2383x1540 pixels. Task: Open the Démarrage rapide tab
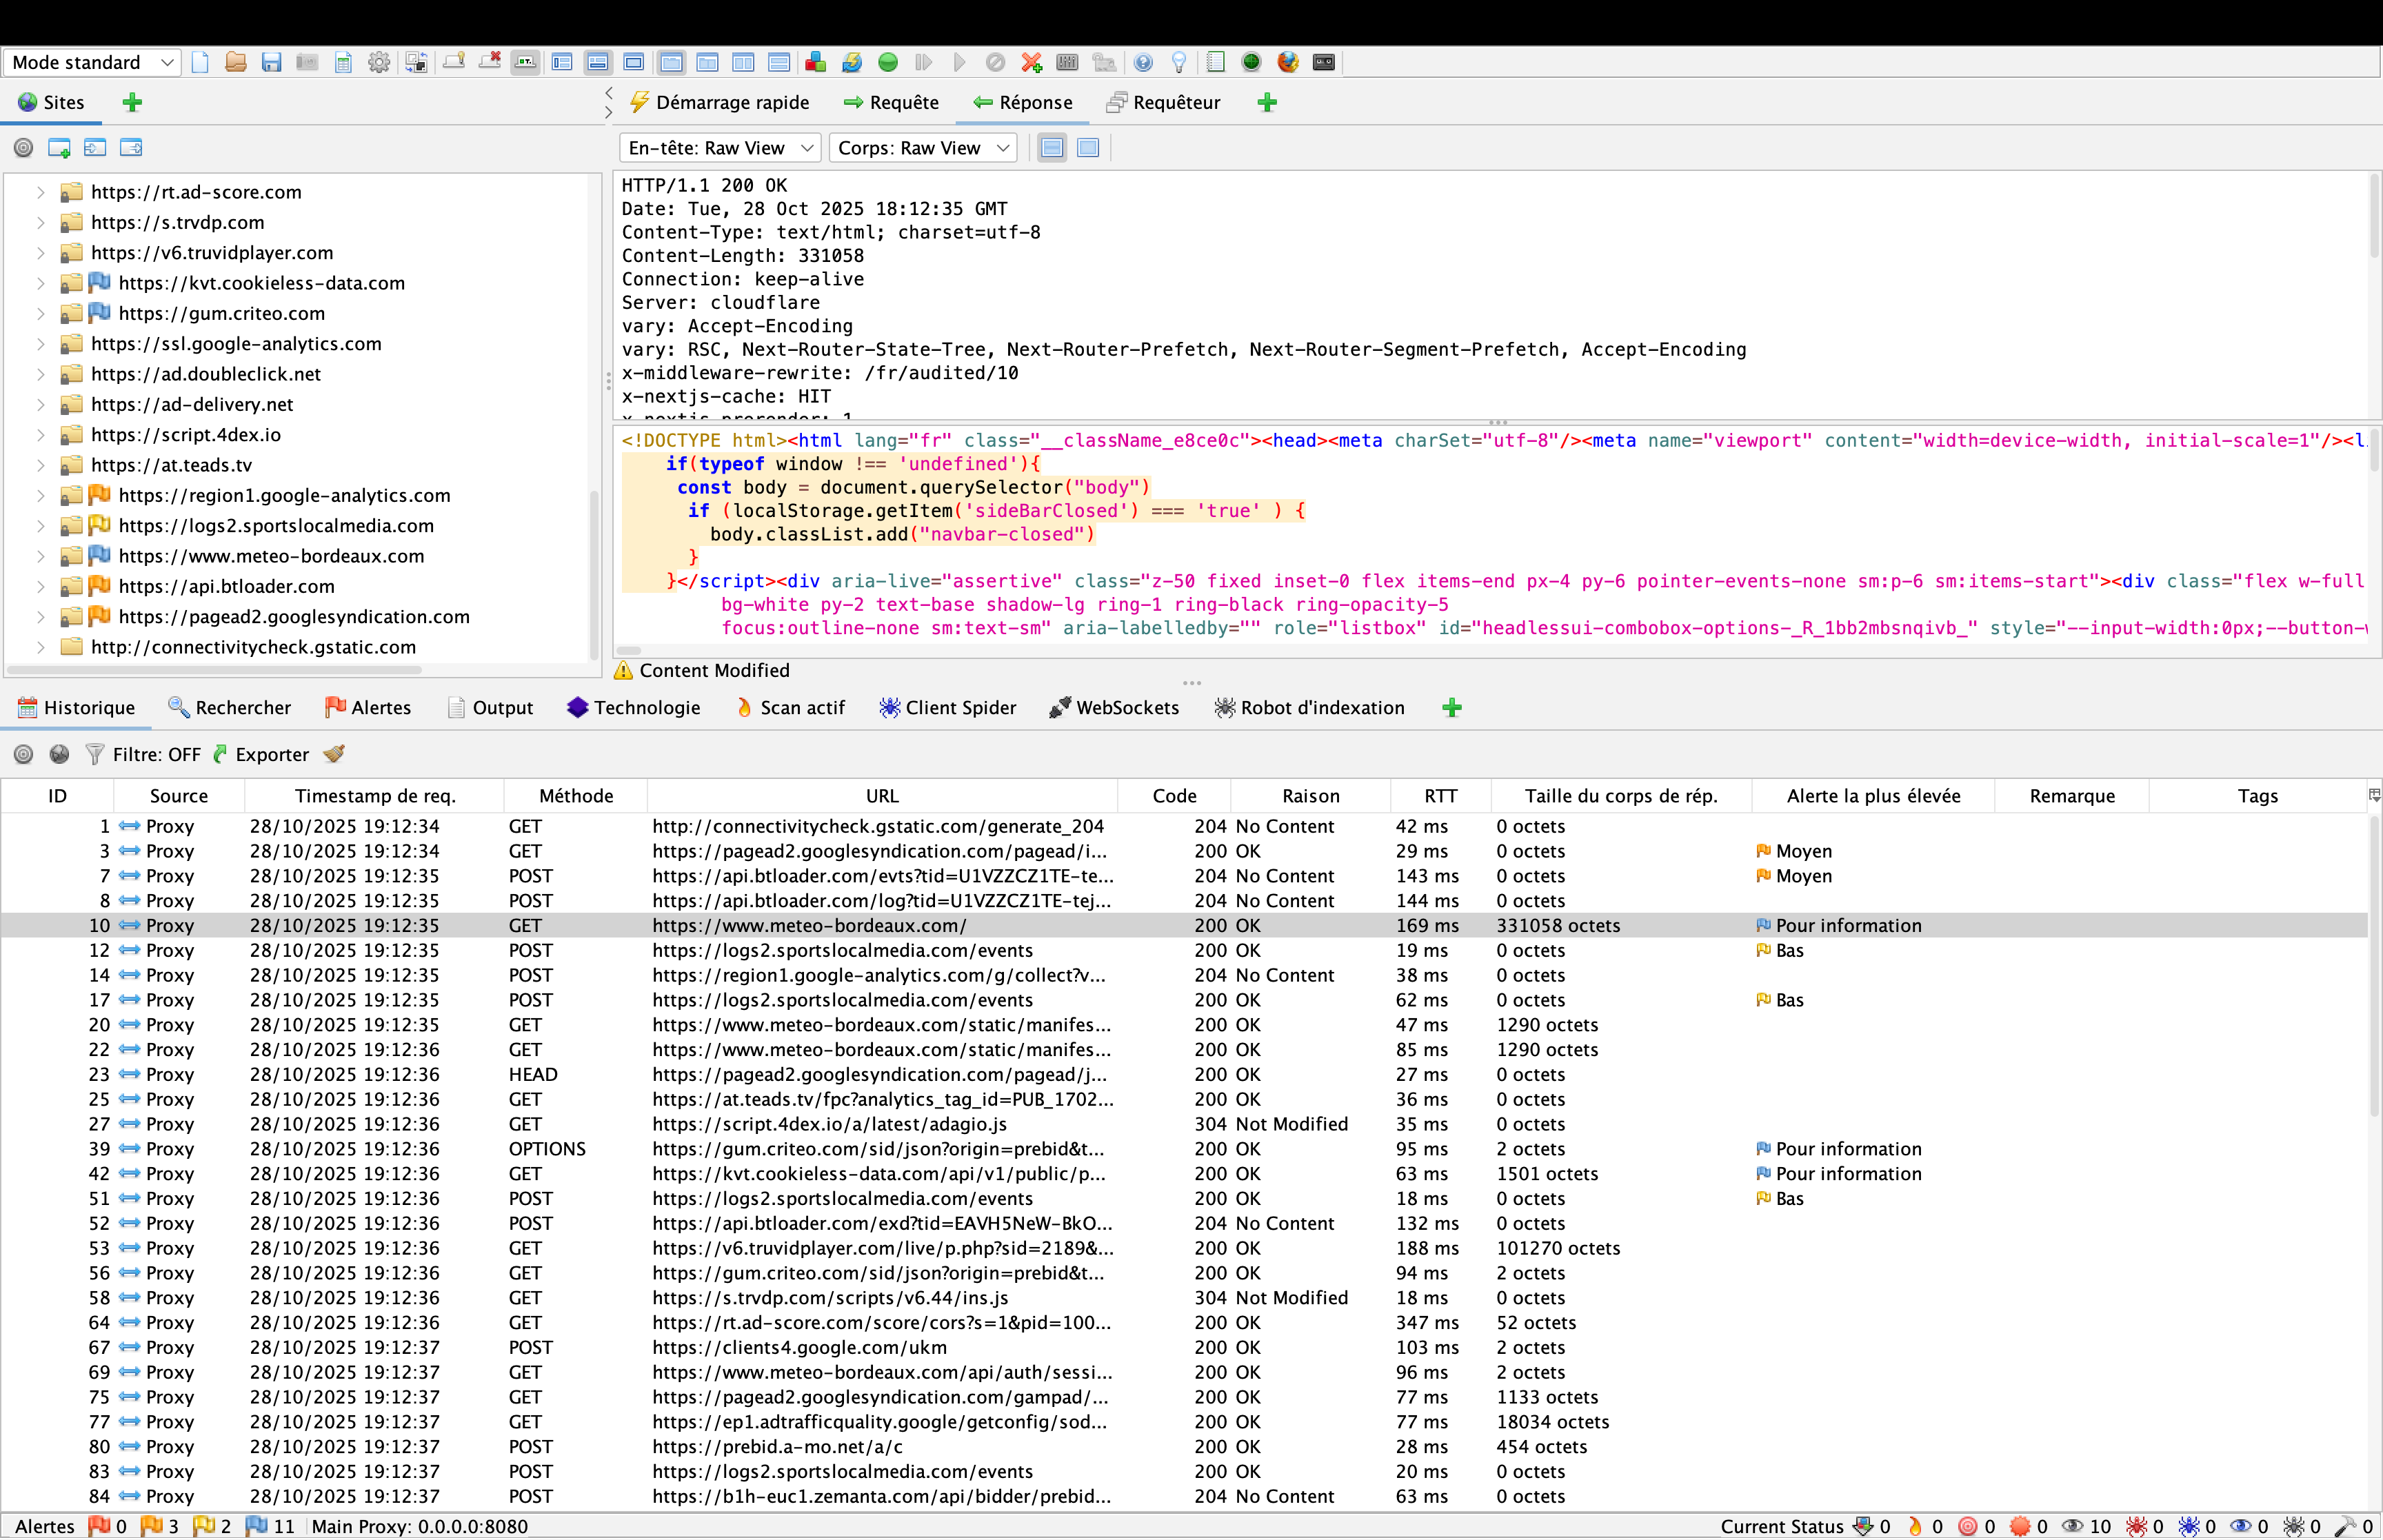722,102
